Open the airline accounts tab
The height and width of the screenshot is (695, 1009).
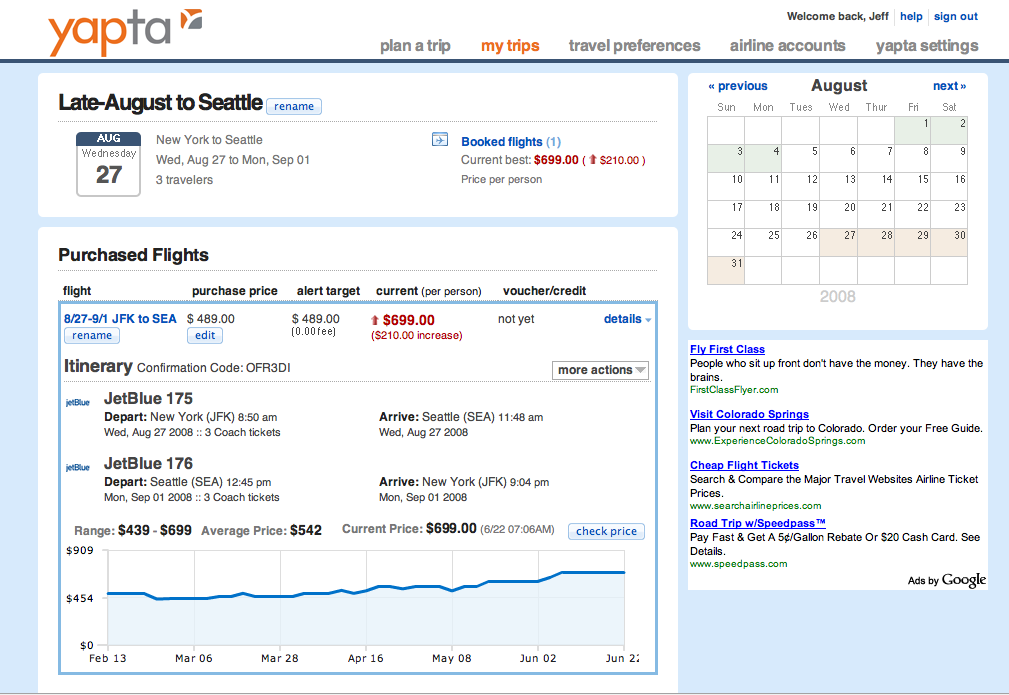point(787,46)
